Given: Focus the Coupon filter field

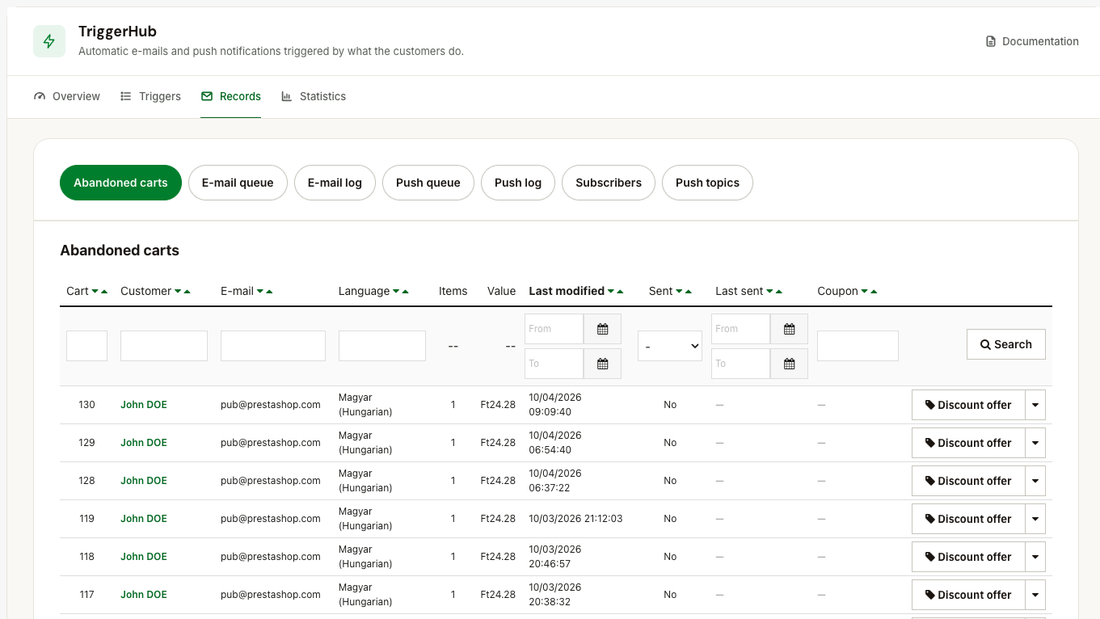Looking at the screenshot, I should (x=858, y=346).
